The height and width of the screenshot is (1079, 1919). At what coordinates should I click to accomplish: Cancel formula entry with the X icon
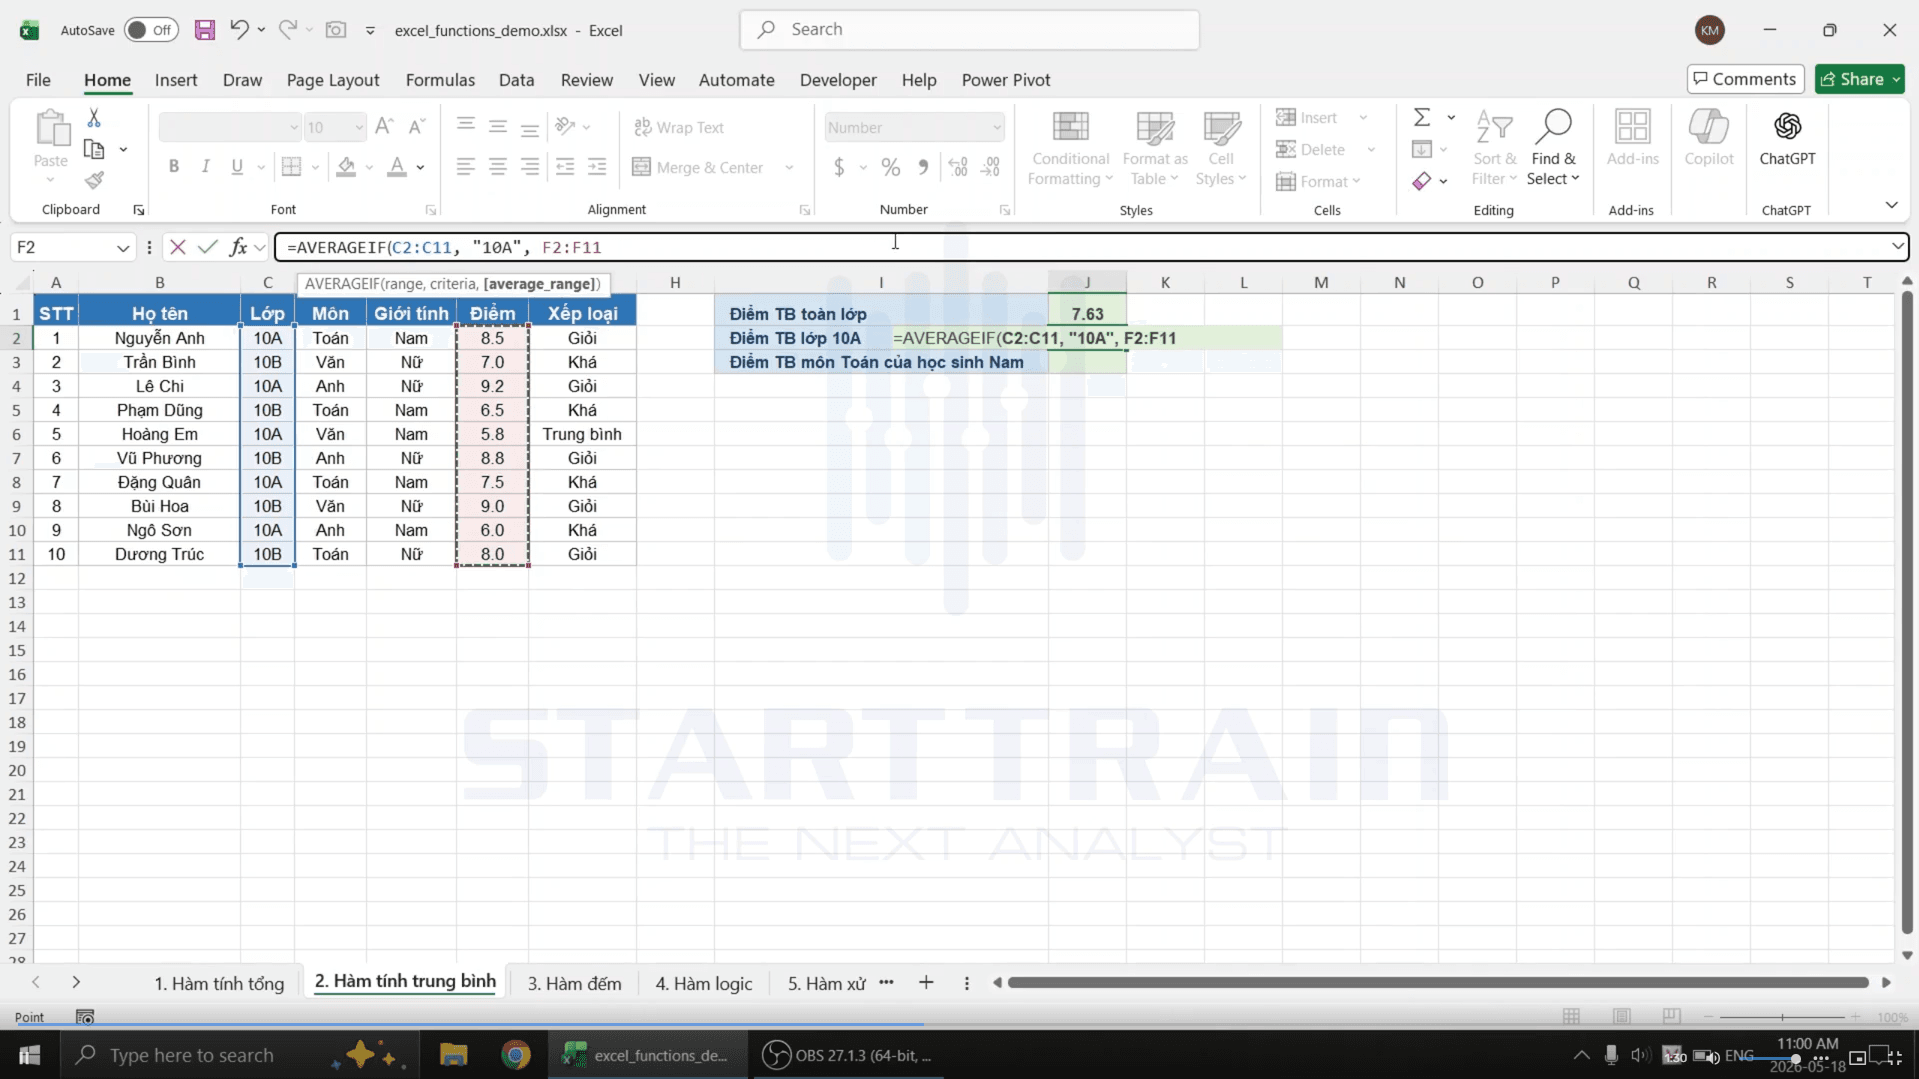tap(177, 247)
